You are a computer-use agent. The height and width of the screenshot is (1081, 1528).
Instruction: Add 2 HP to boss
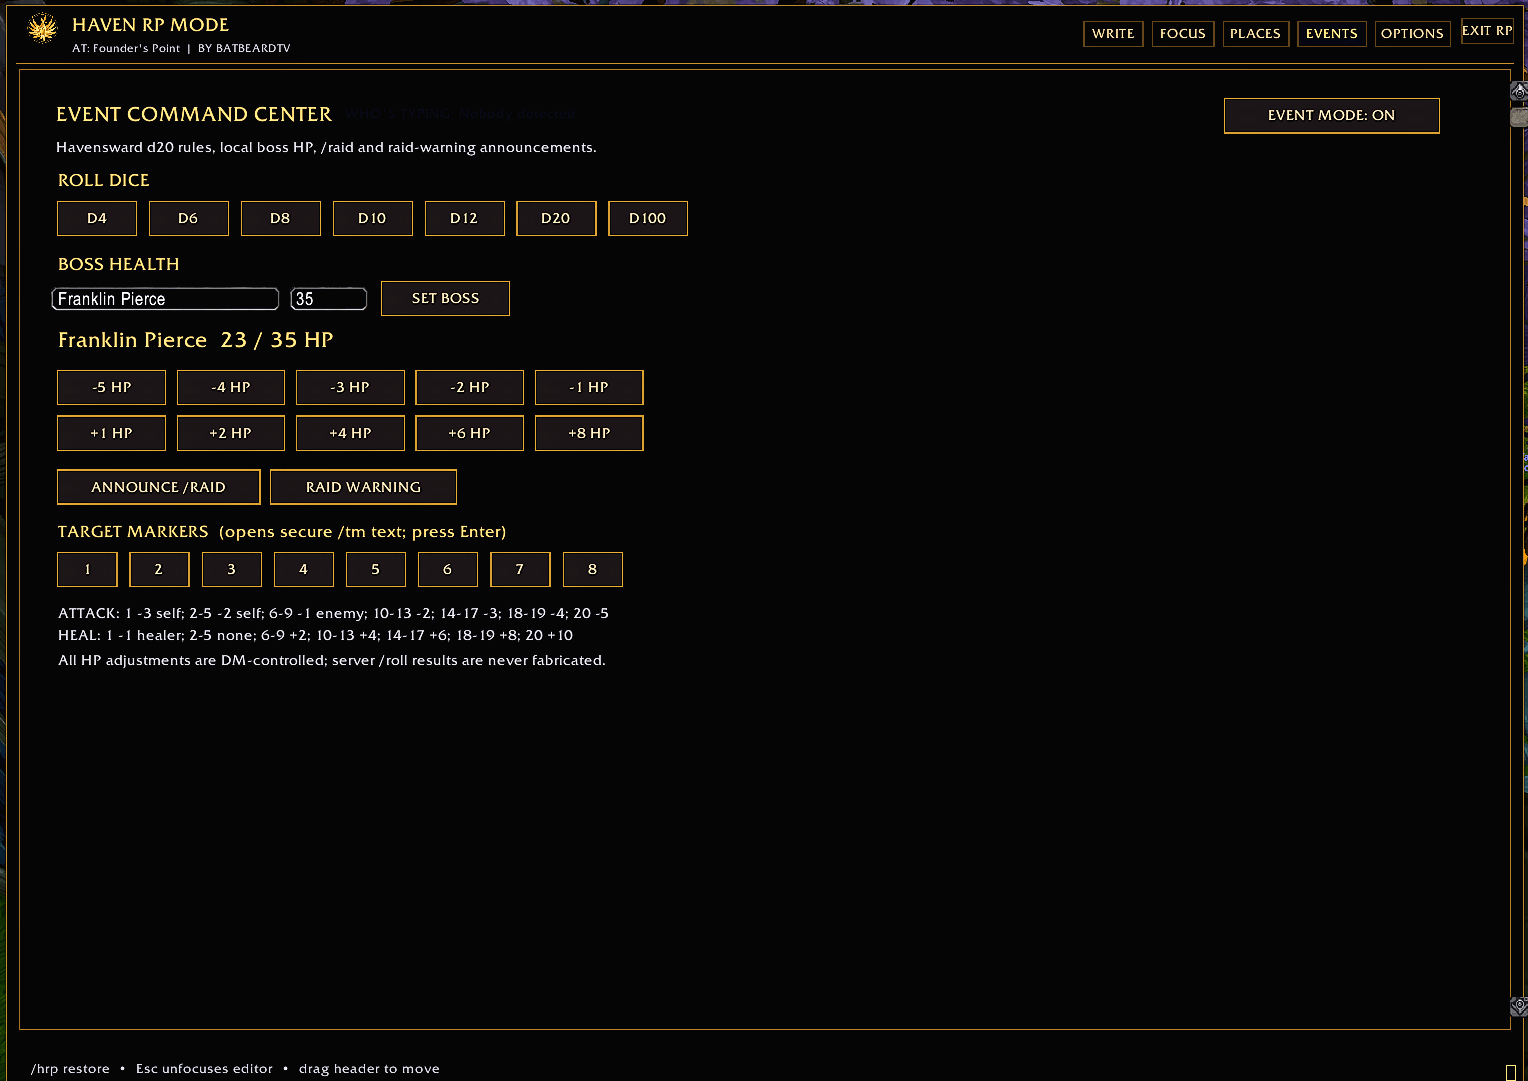tap(231, 433)
